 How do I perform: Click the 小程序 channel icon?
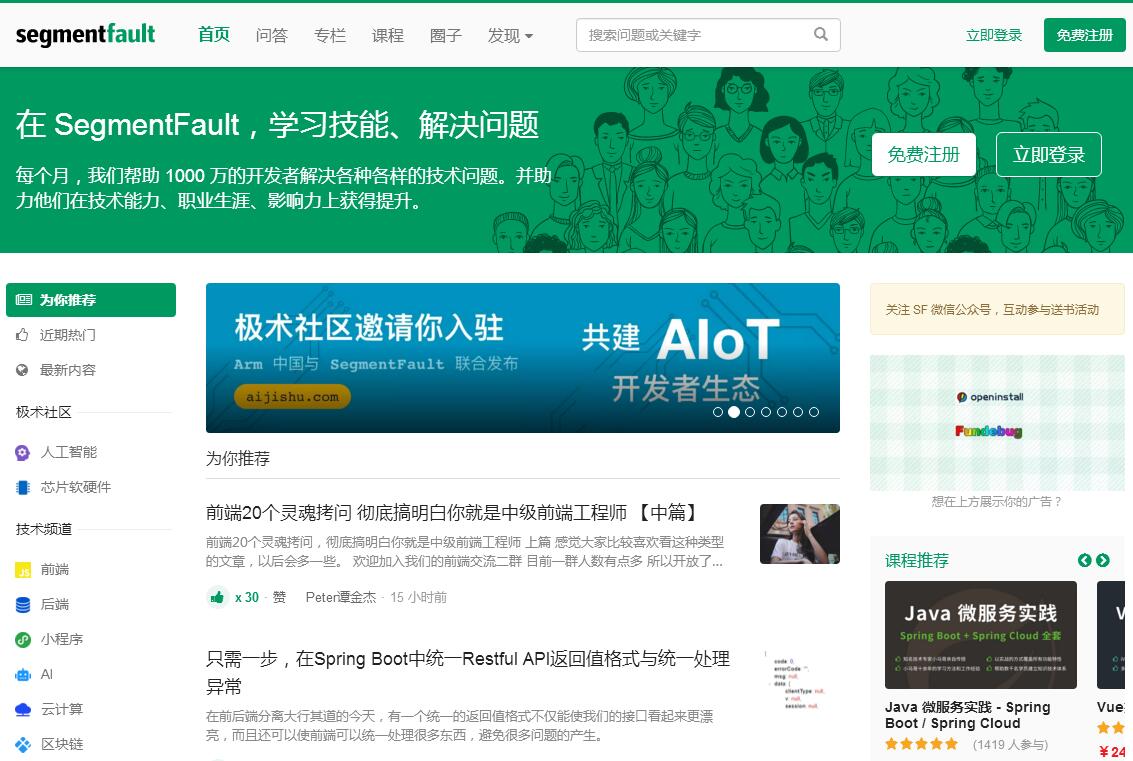pos(23,640)
